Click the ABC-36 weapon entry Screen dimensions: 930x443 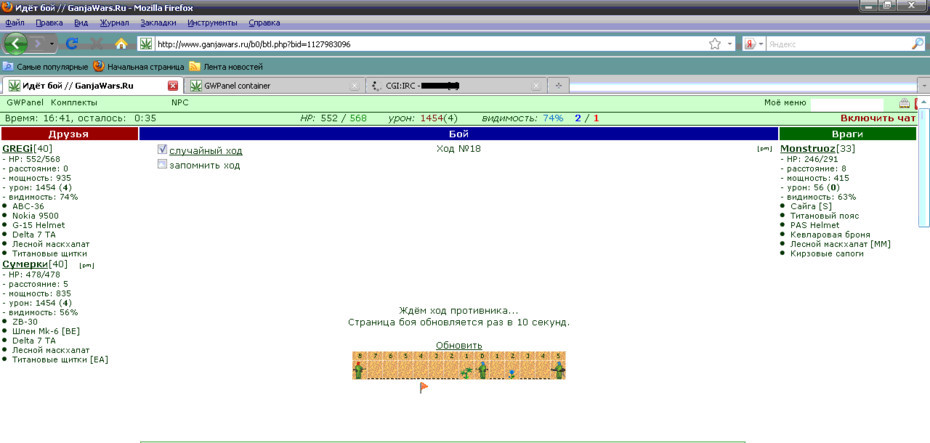coord(28,206)
